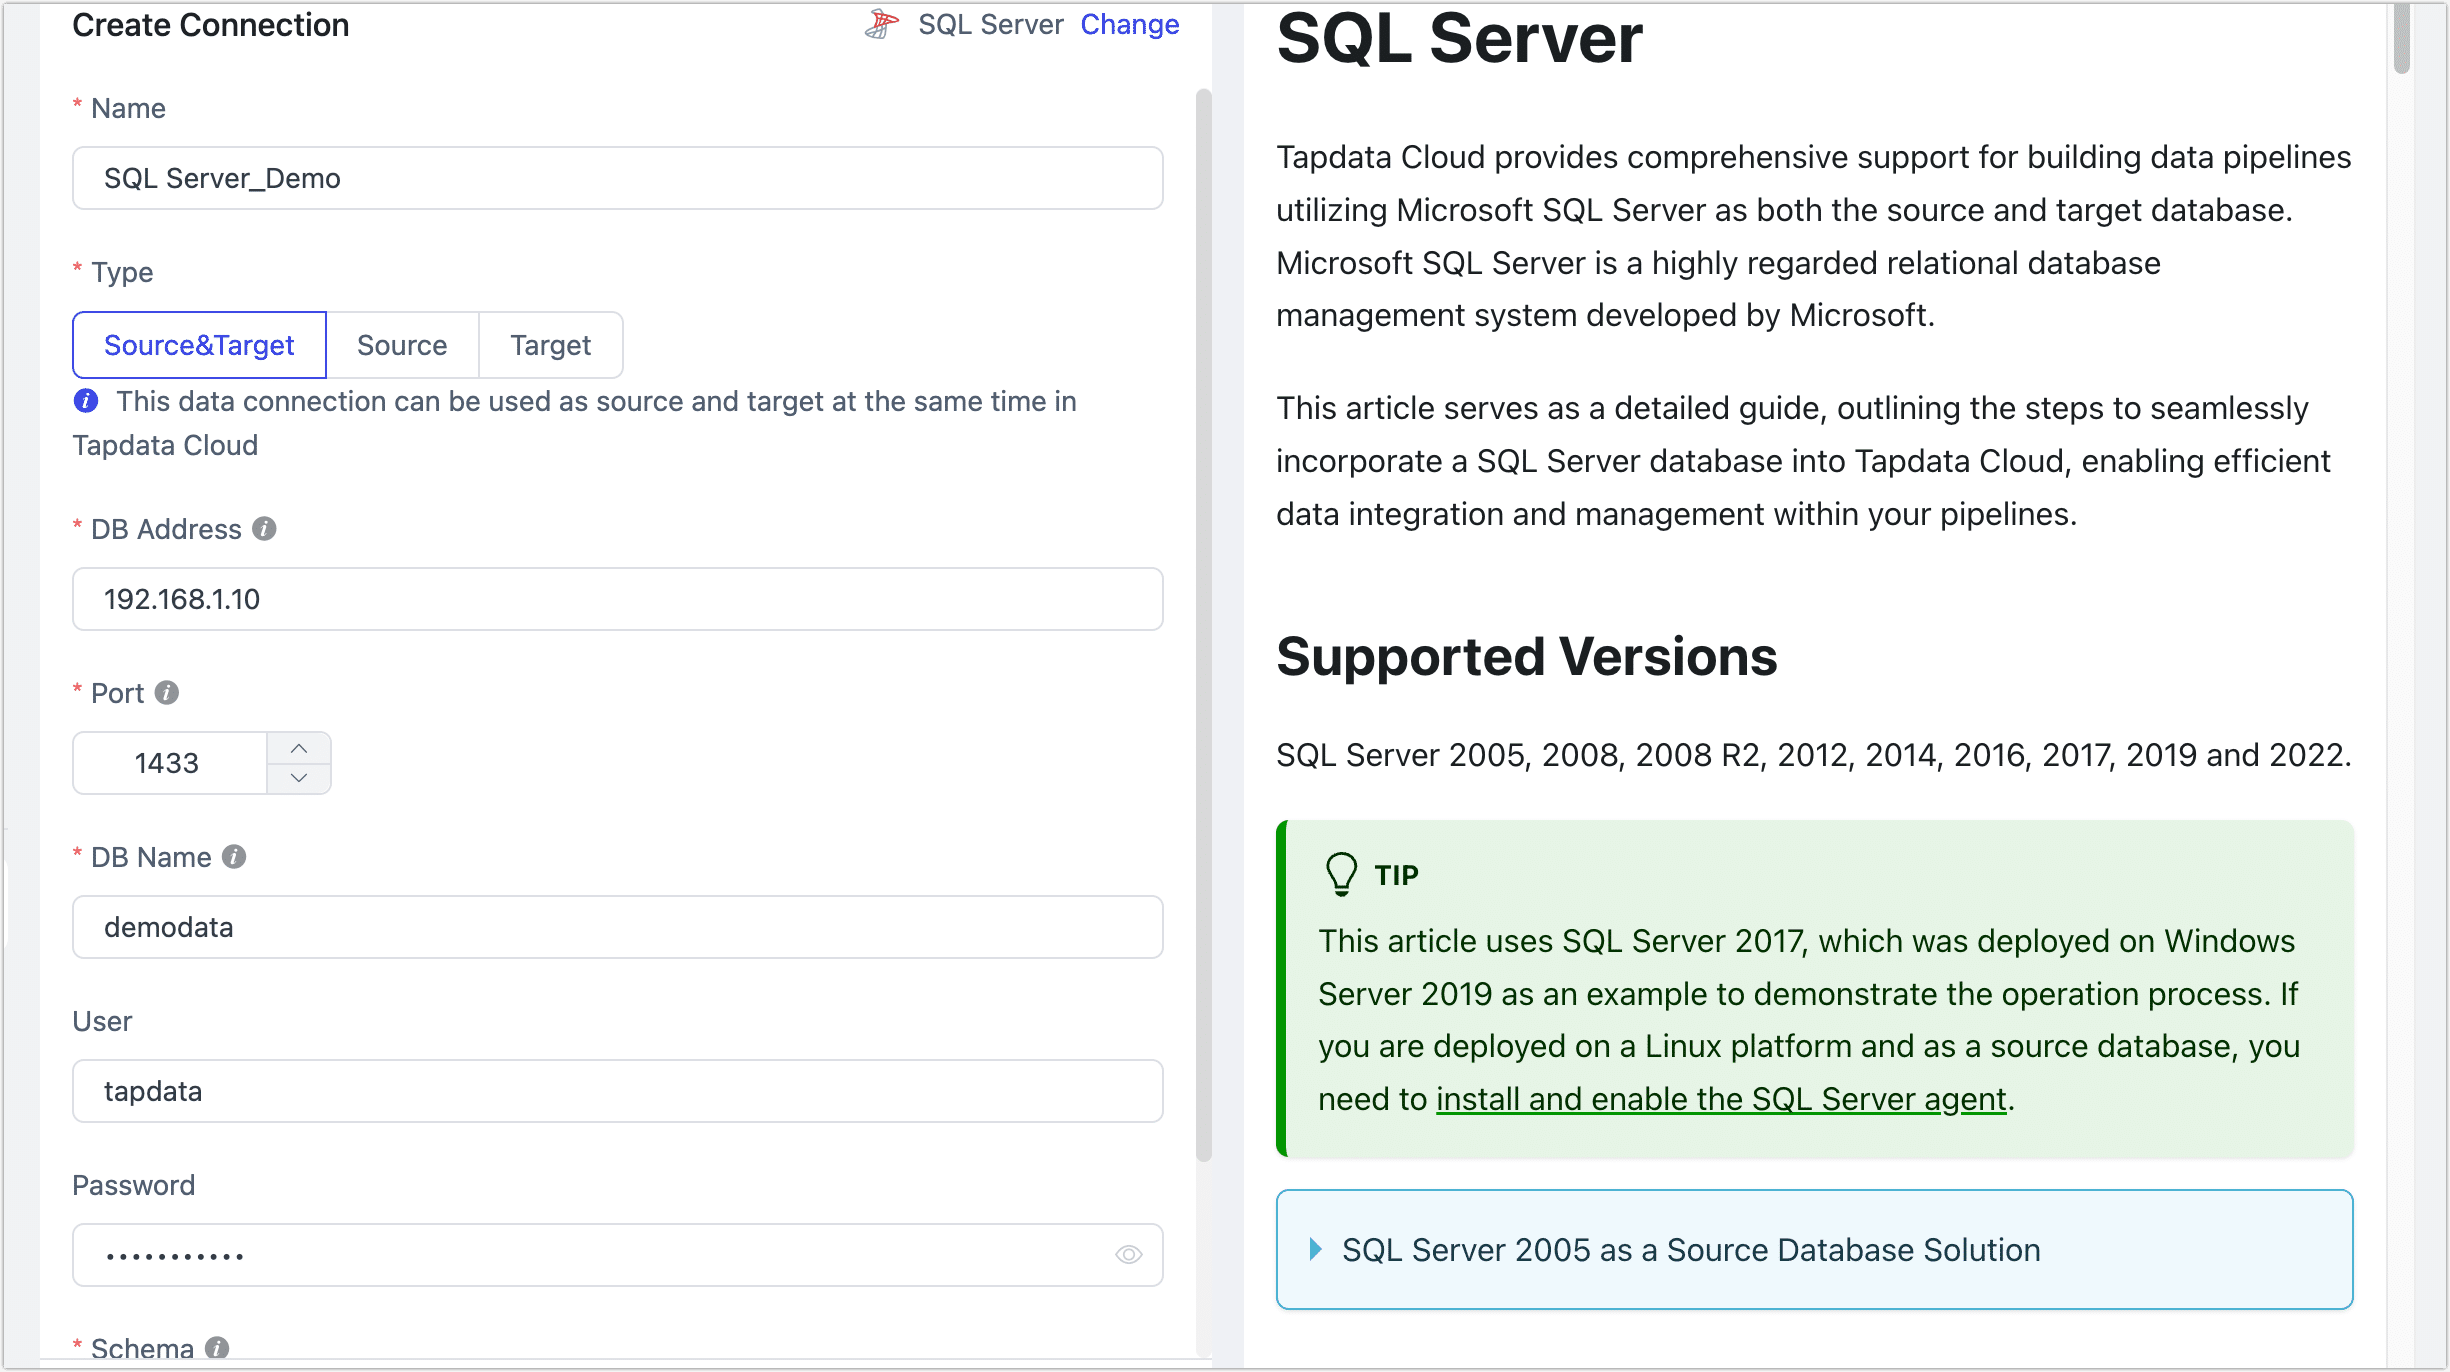
Task: Open install and enable SQL Server agent link
Action: click(1721, 1099)
